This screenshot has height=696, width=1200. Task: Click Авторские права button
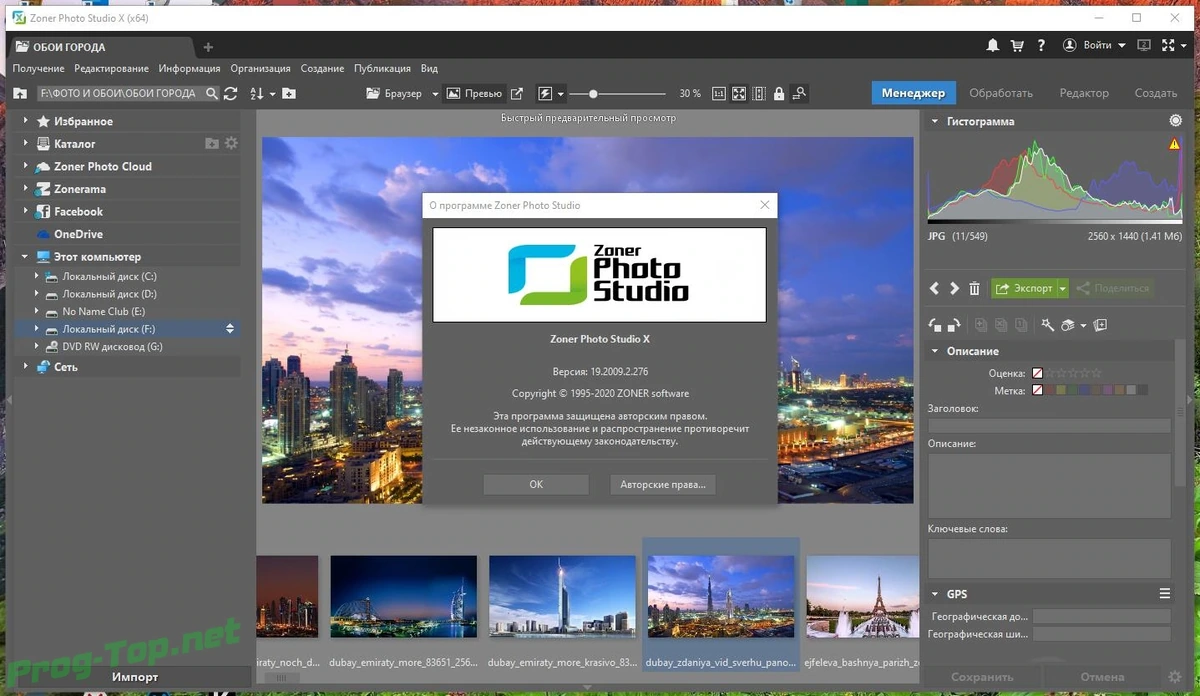coord(662,484)
